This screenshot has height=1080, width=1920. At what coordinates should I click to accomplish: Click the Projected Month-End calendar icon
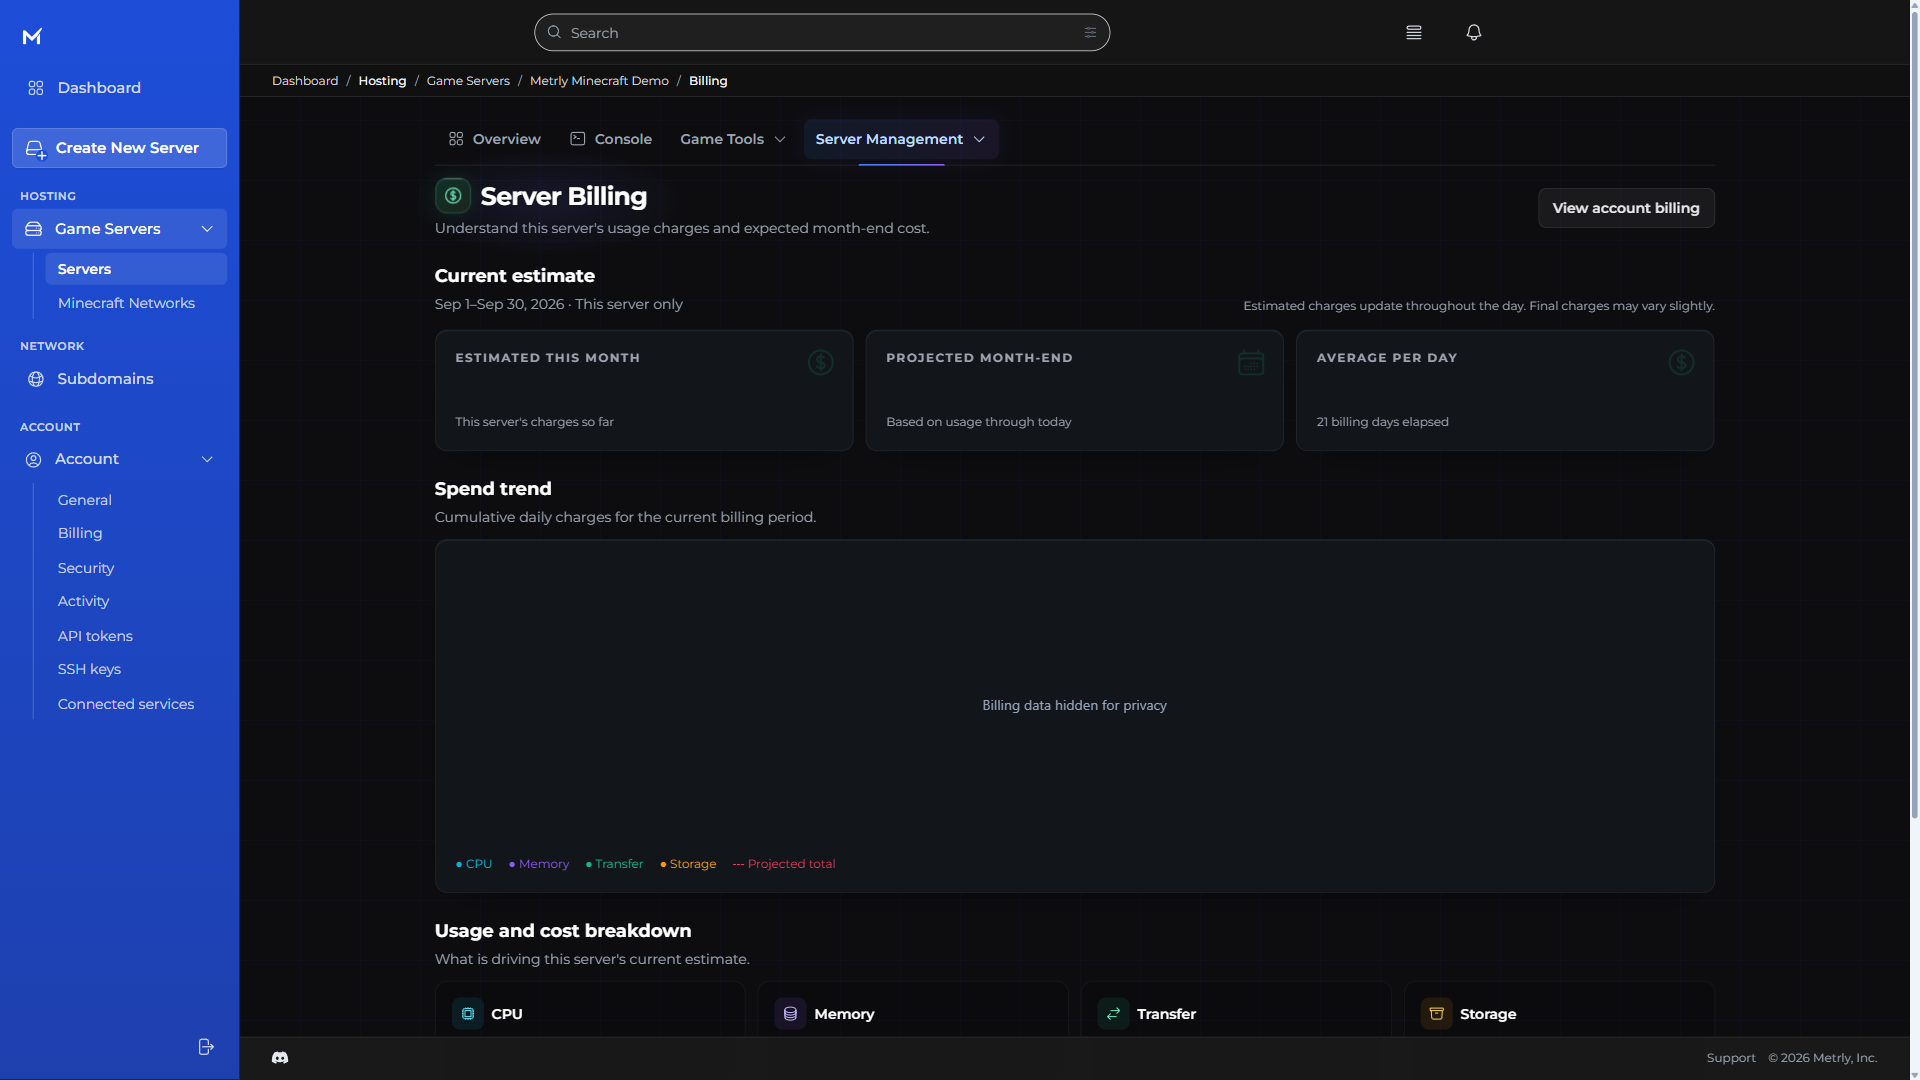(1251, 362)
